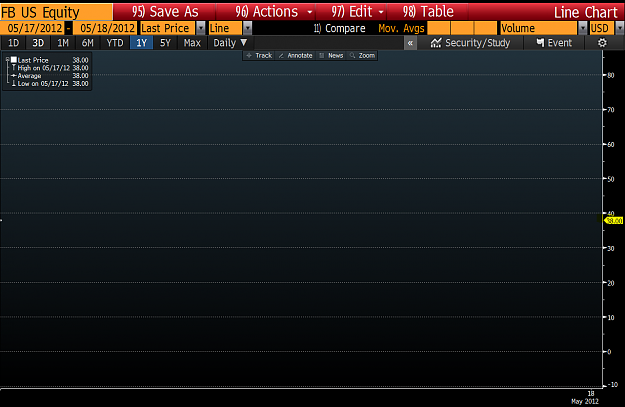The height and width of the screenshot is (407, 625).
Task: Click the 'Average' legend row
Action: (50, 76)
